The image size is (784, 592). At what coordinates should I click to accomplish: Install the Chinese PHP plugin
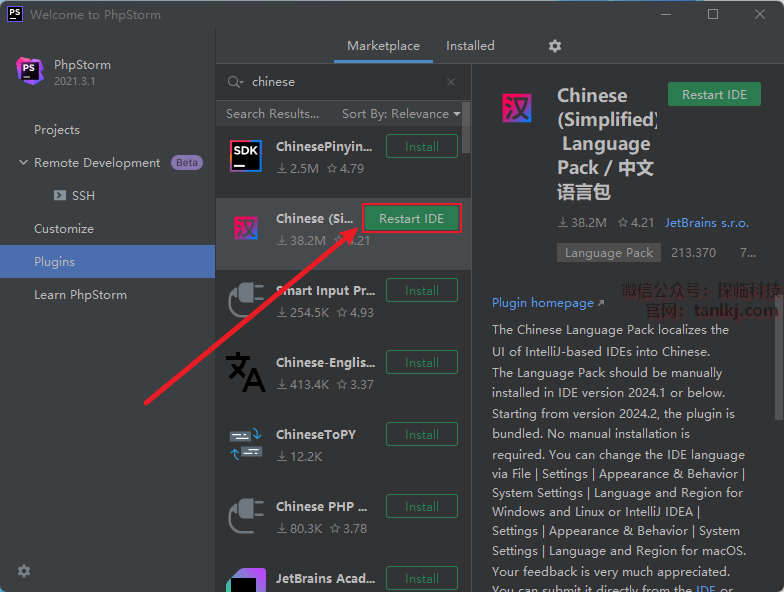[x=422, y=506]
